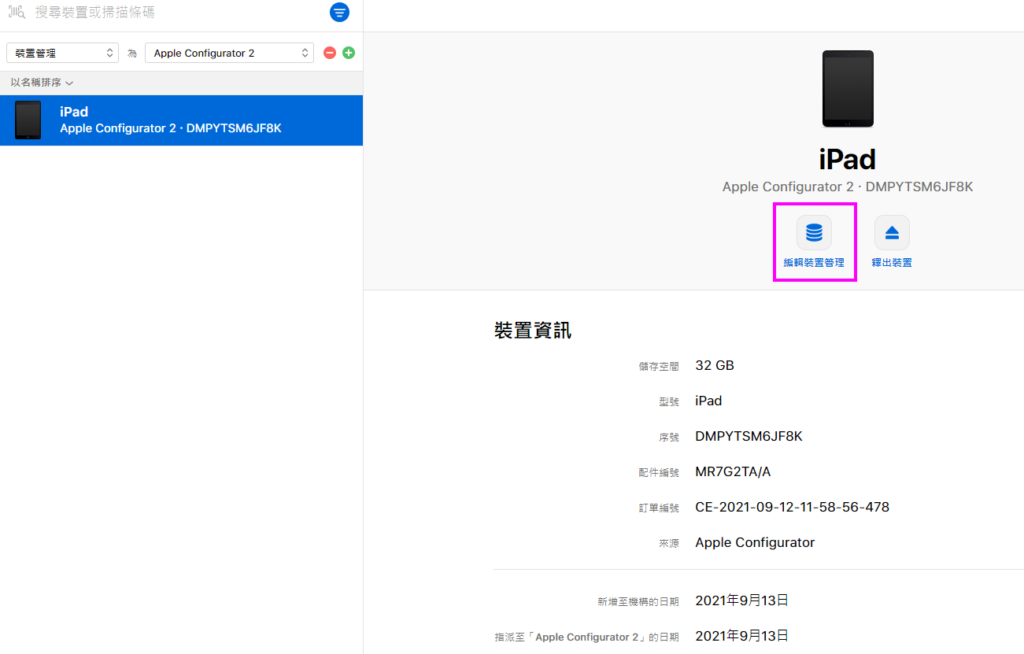
Task: Click the 新增至機構的日期 field label
Action: click(638, 602)
